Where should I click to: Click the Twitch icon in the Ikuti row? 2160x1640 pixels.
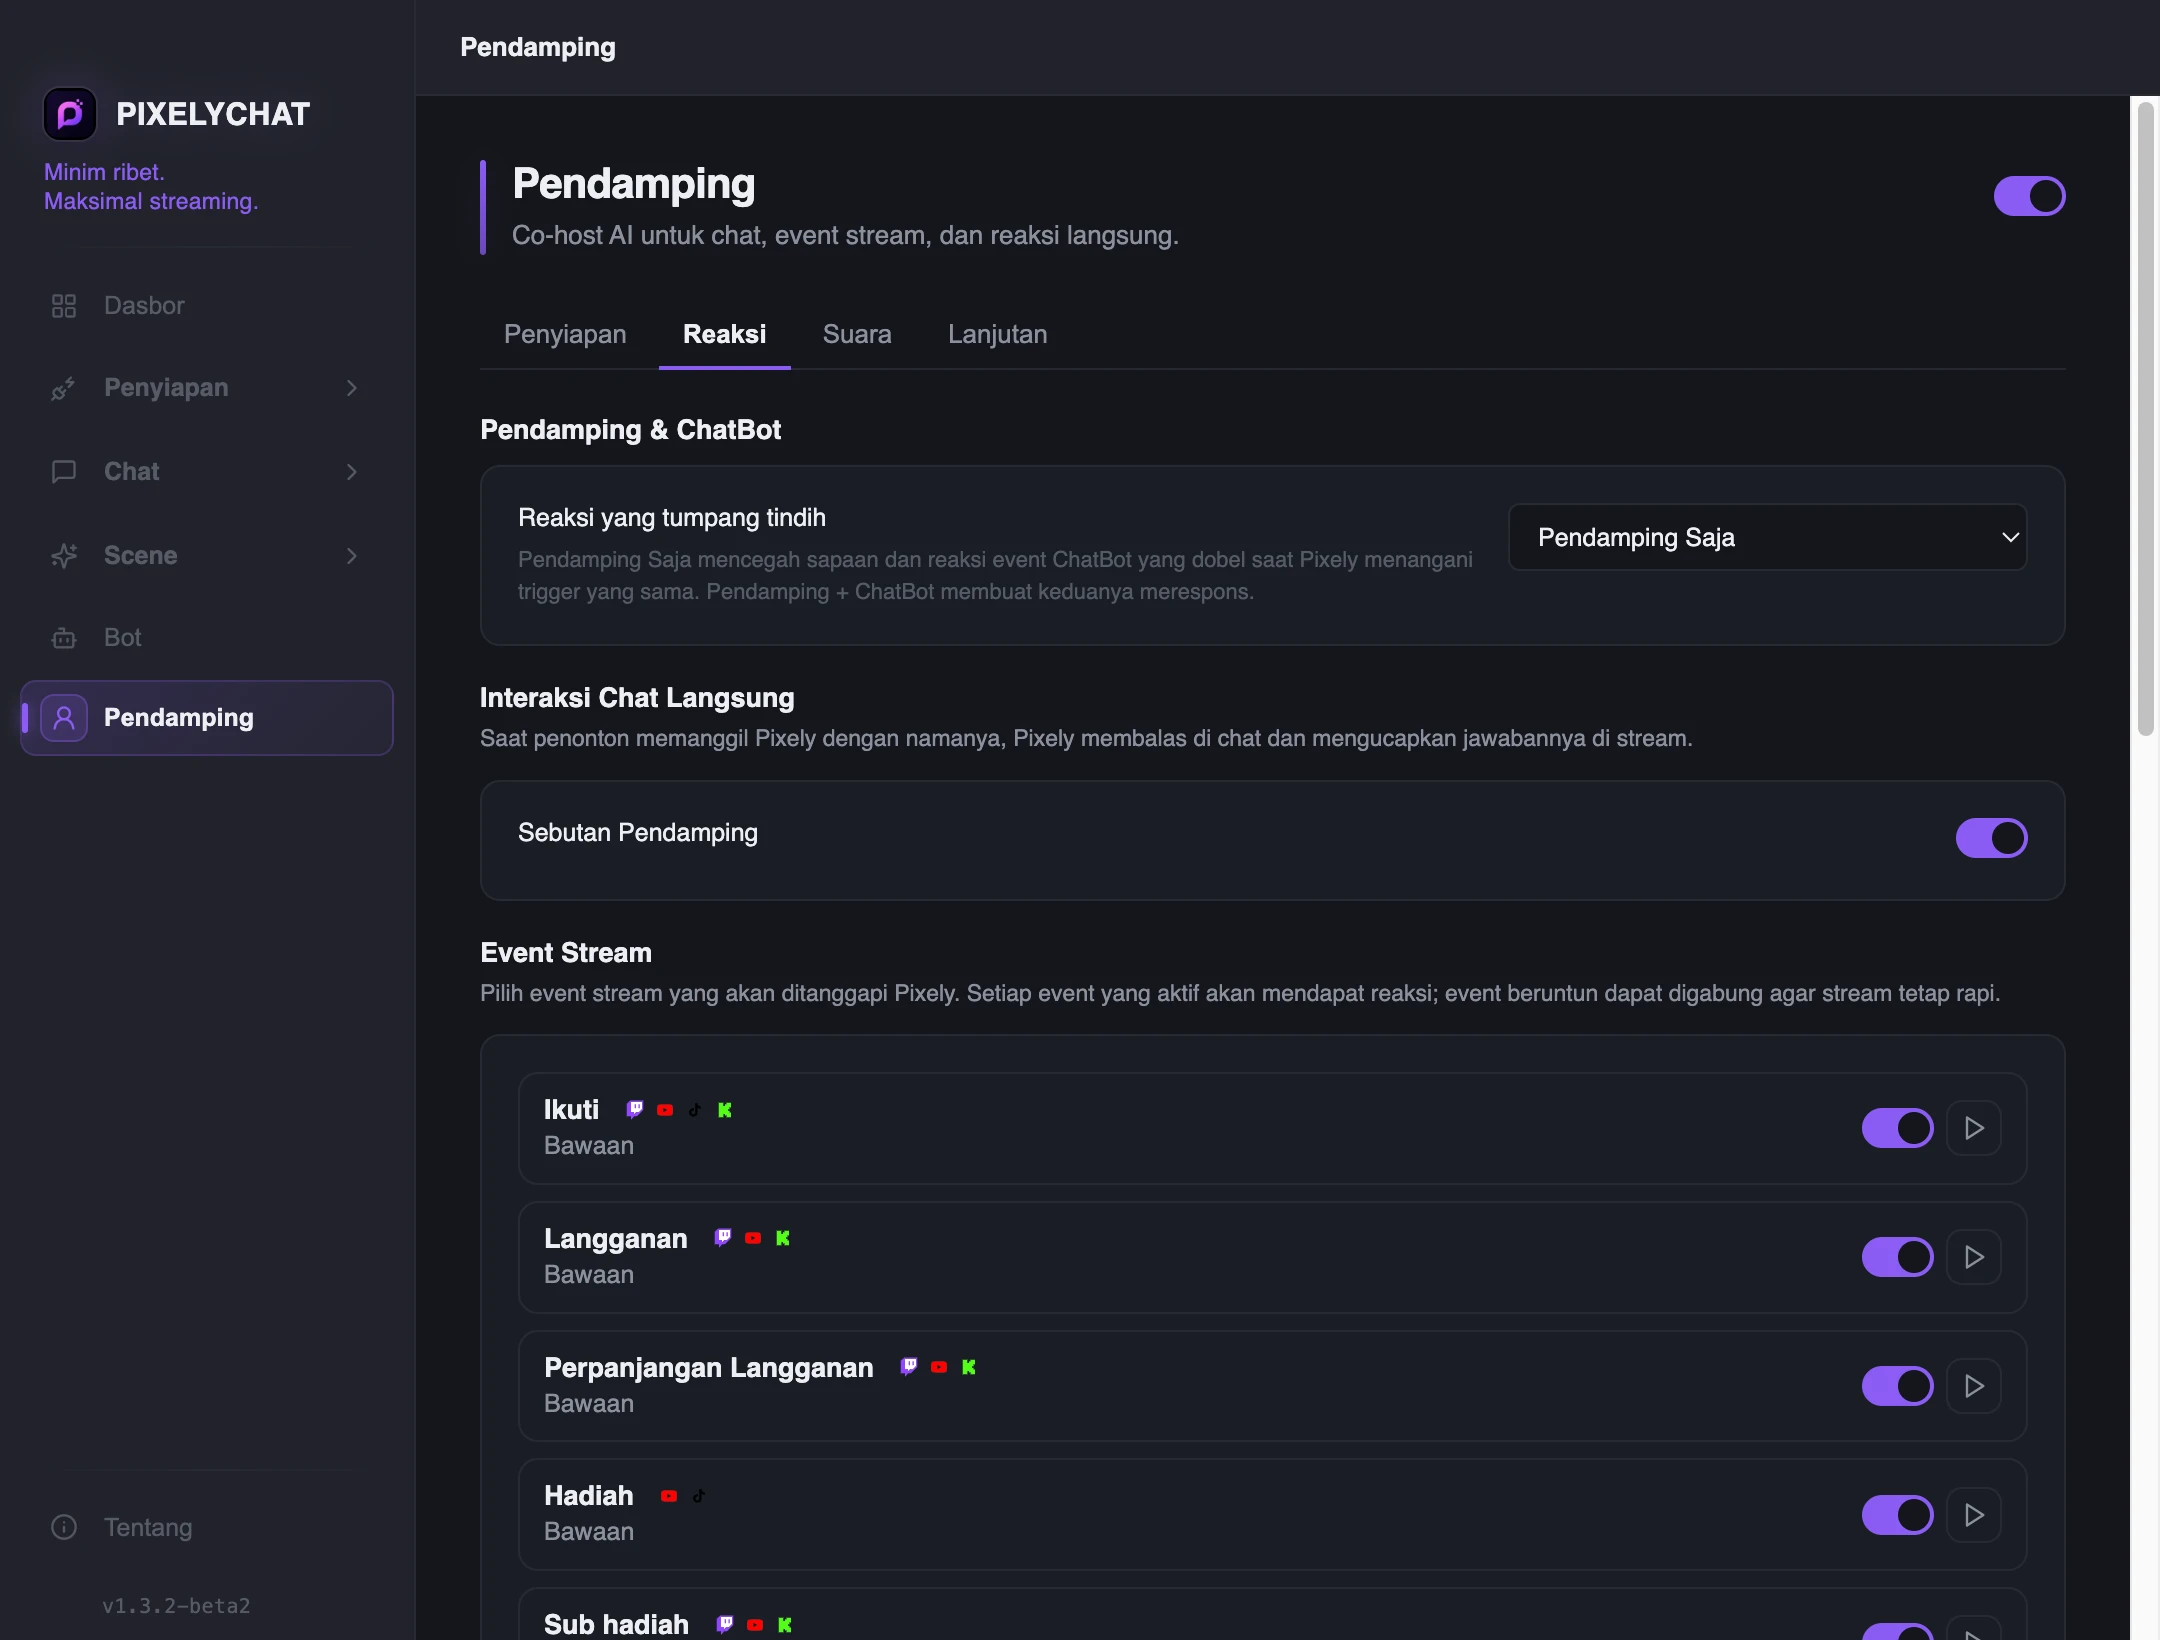click(x=635, y=1110)
